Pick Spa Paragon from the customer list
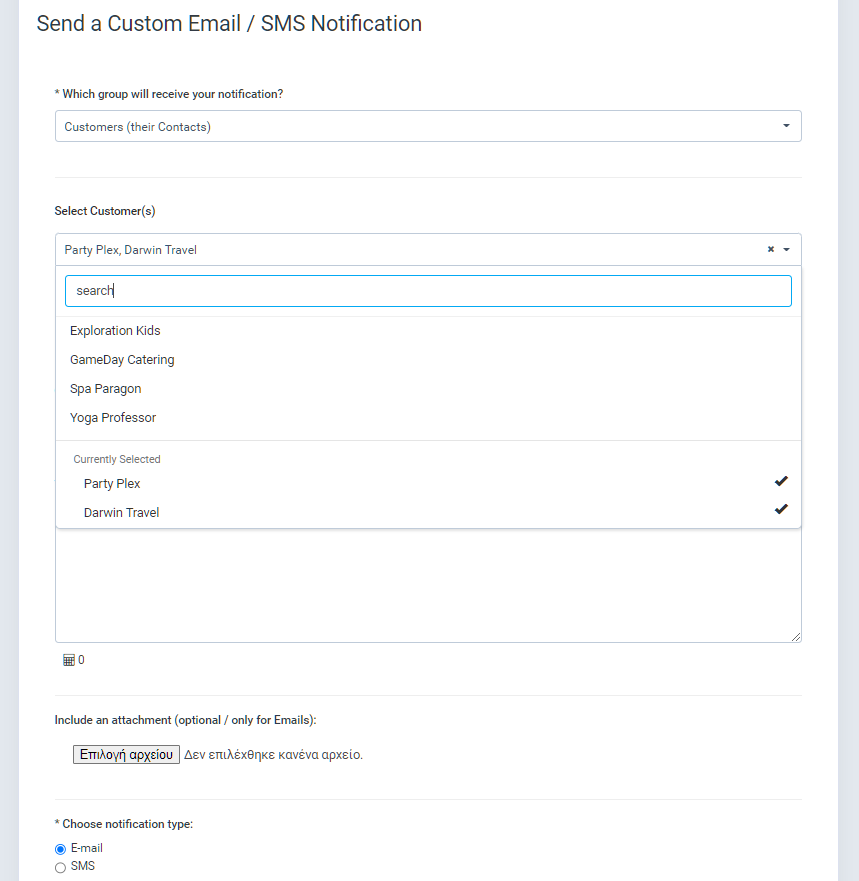 [105, 389]
